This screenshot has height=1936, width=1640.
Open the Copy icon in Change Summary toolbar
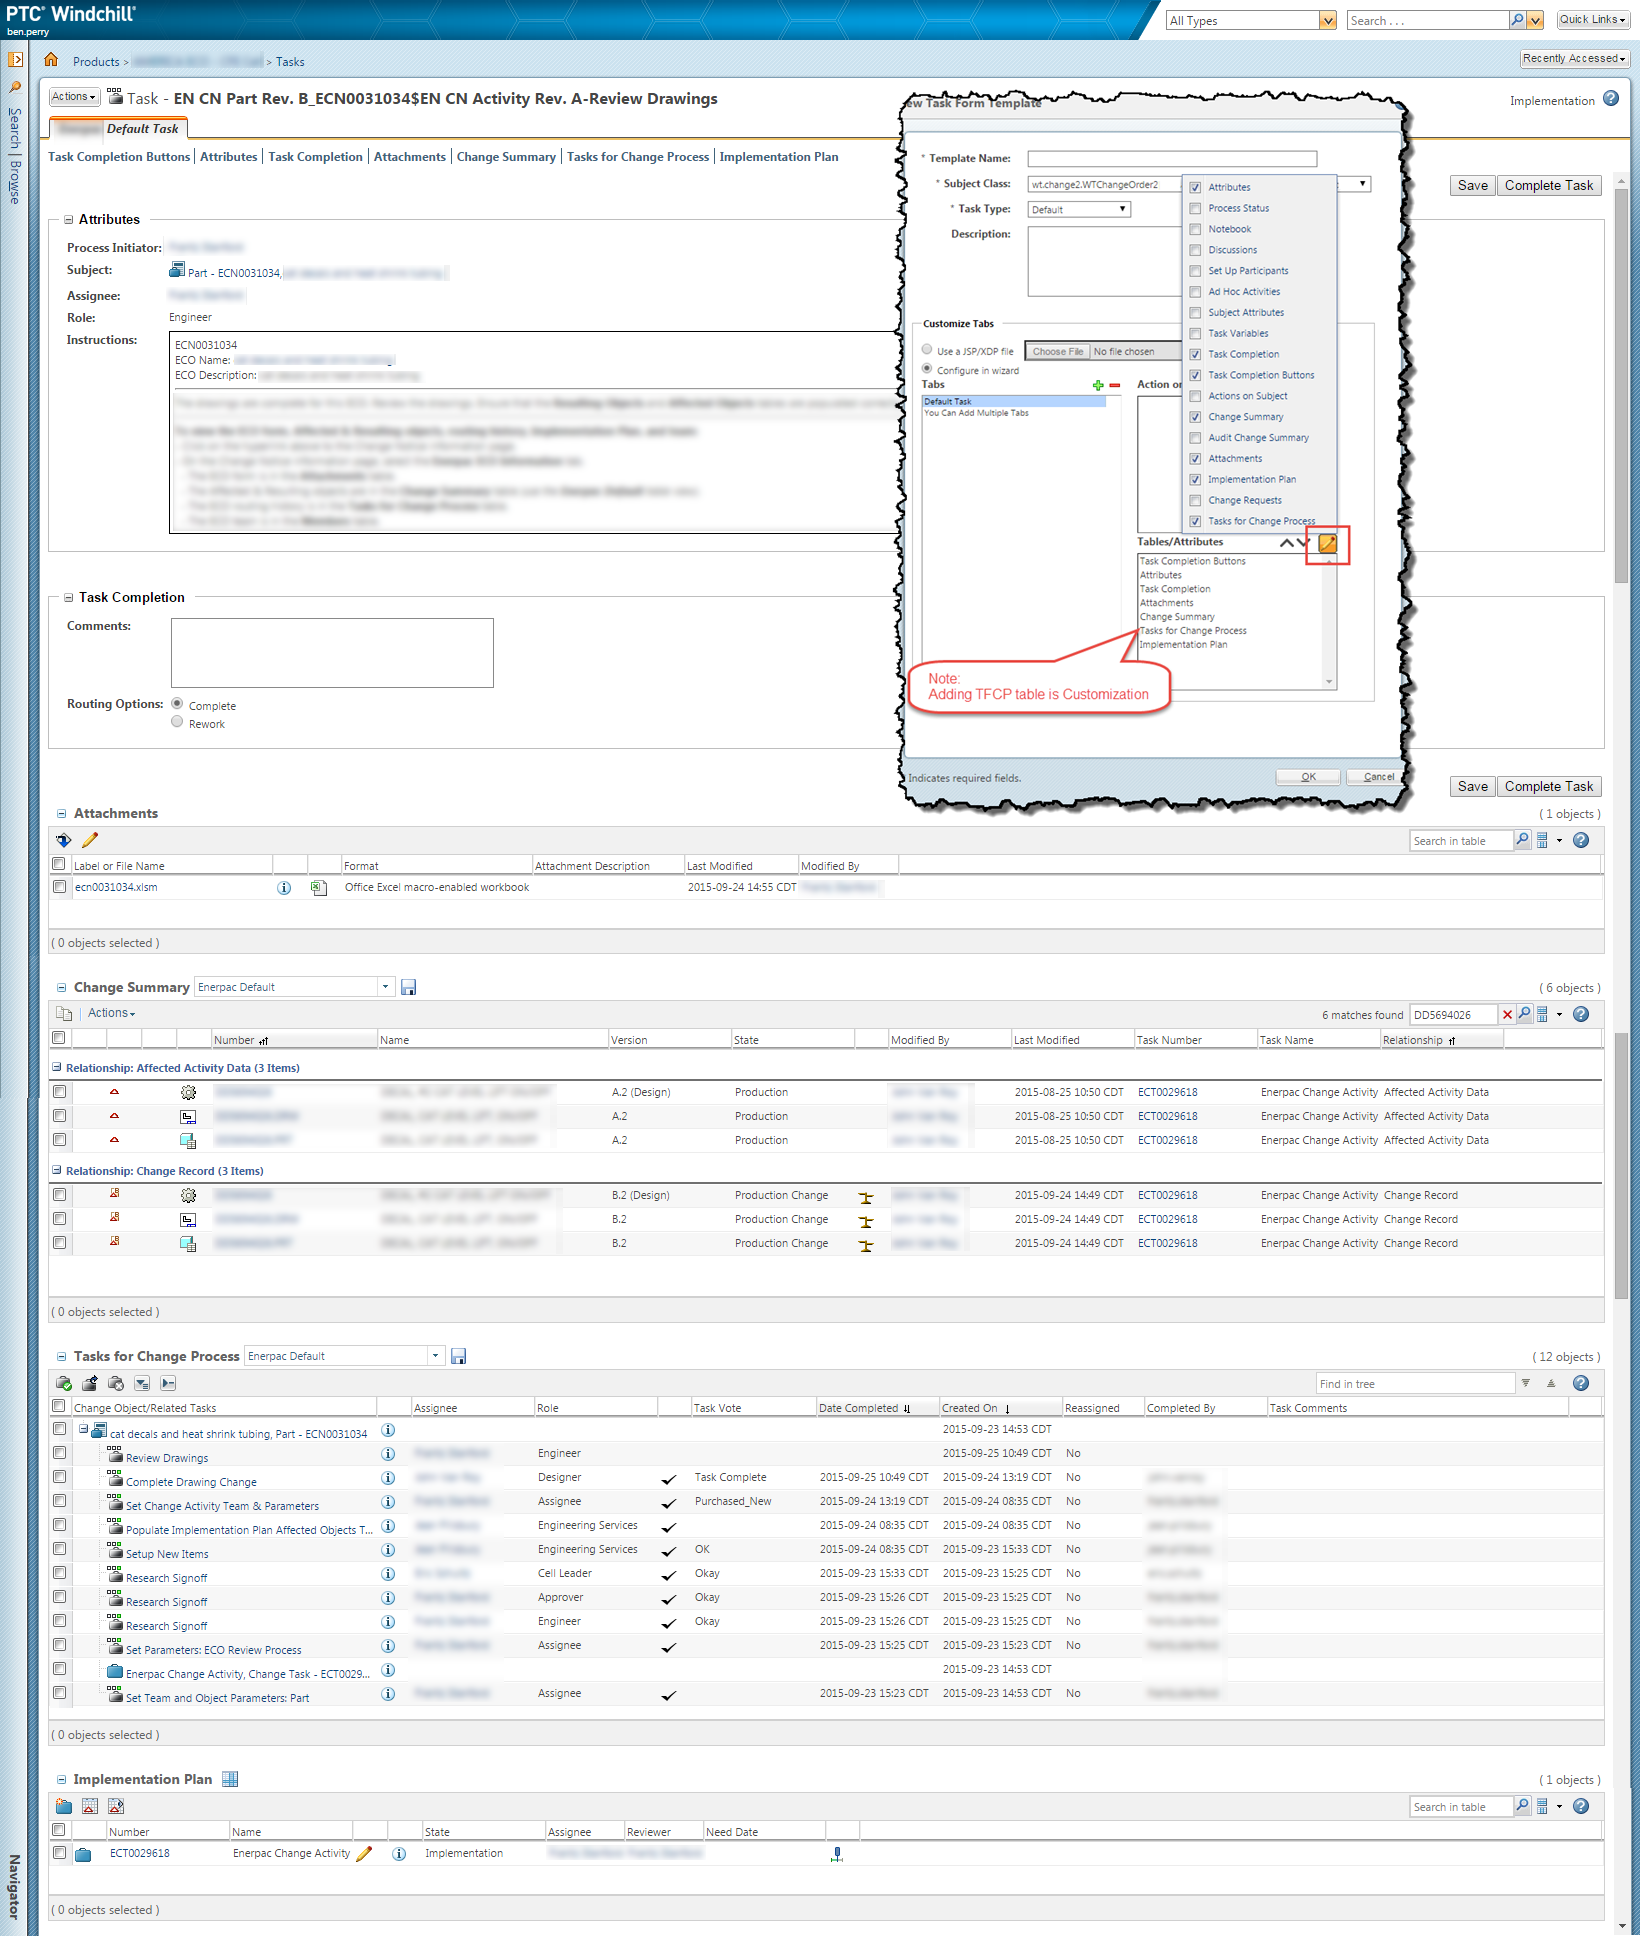click(64, 1014)
